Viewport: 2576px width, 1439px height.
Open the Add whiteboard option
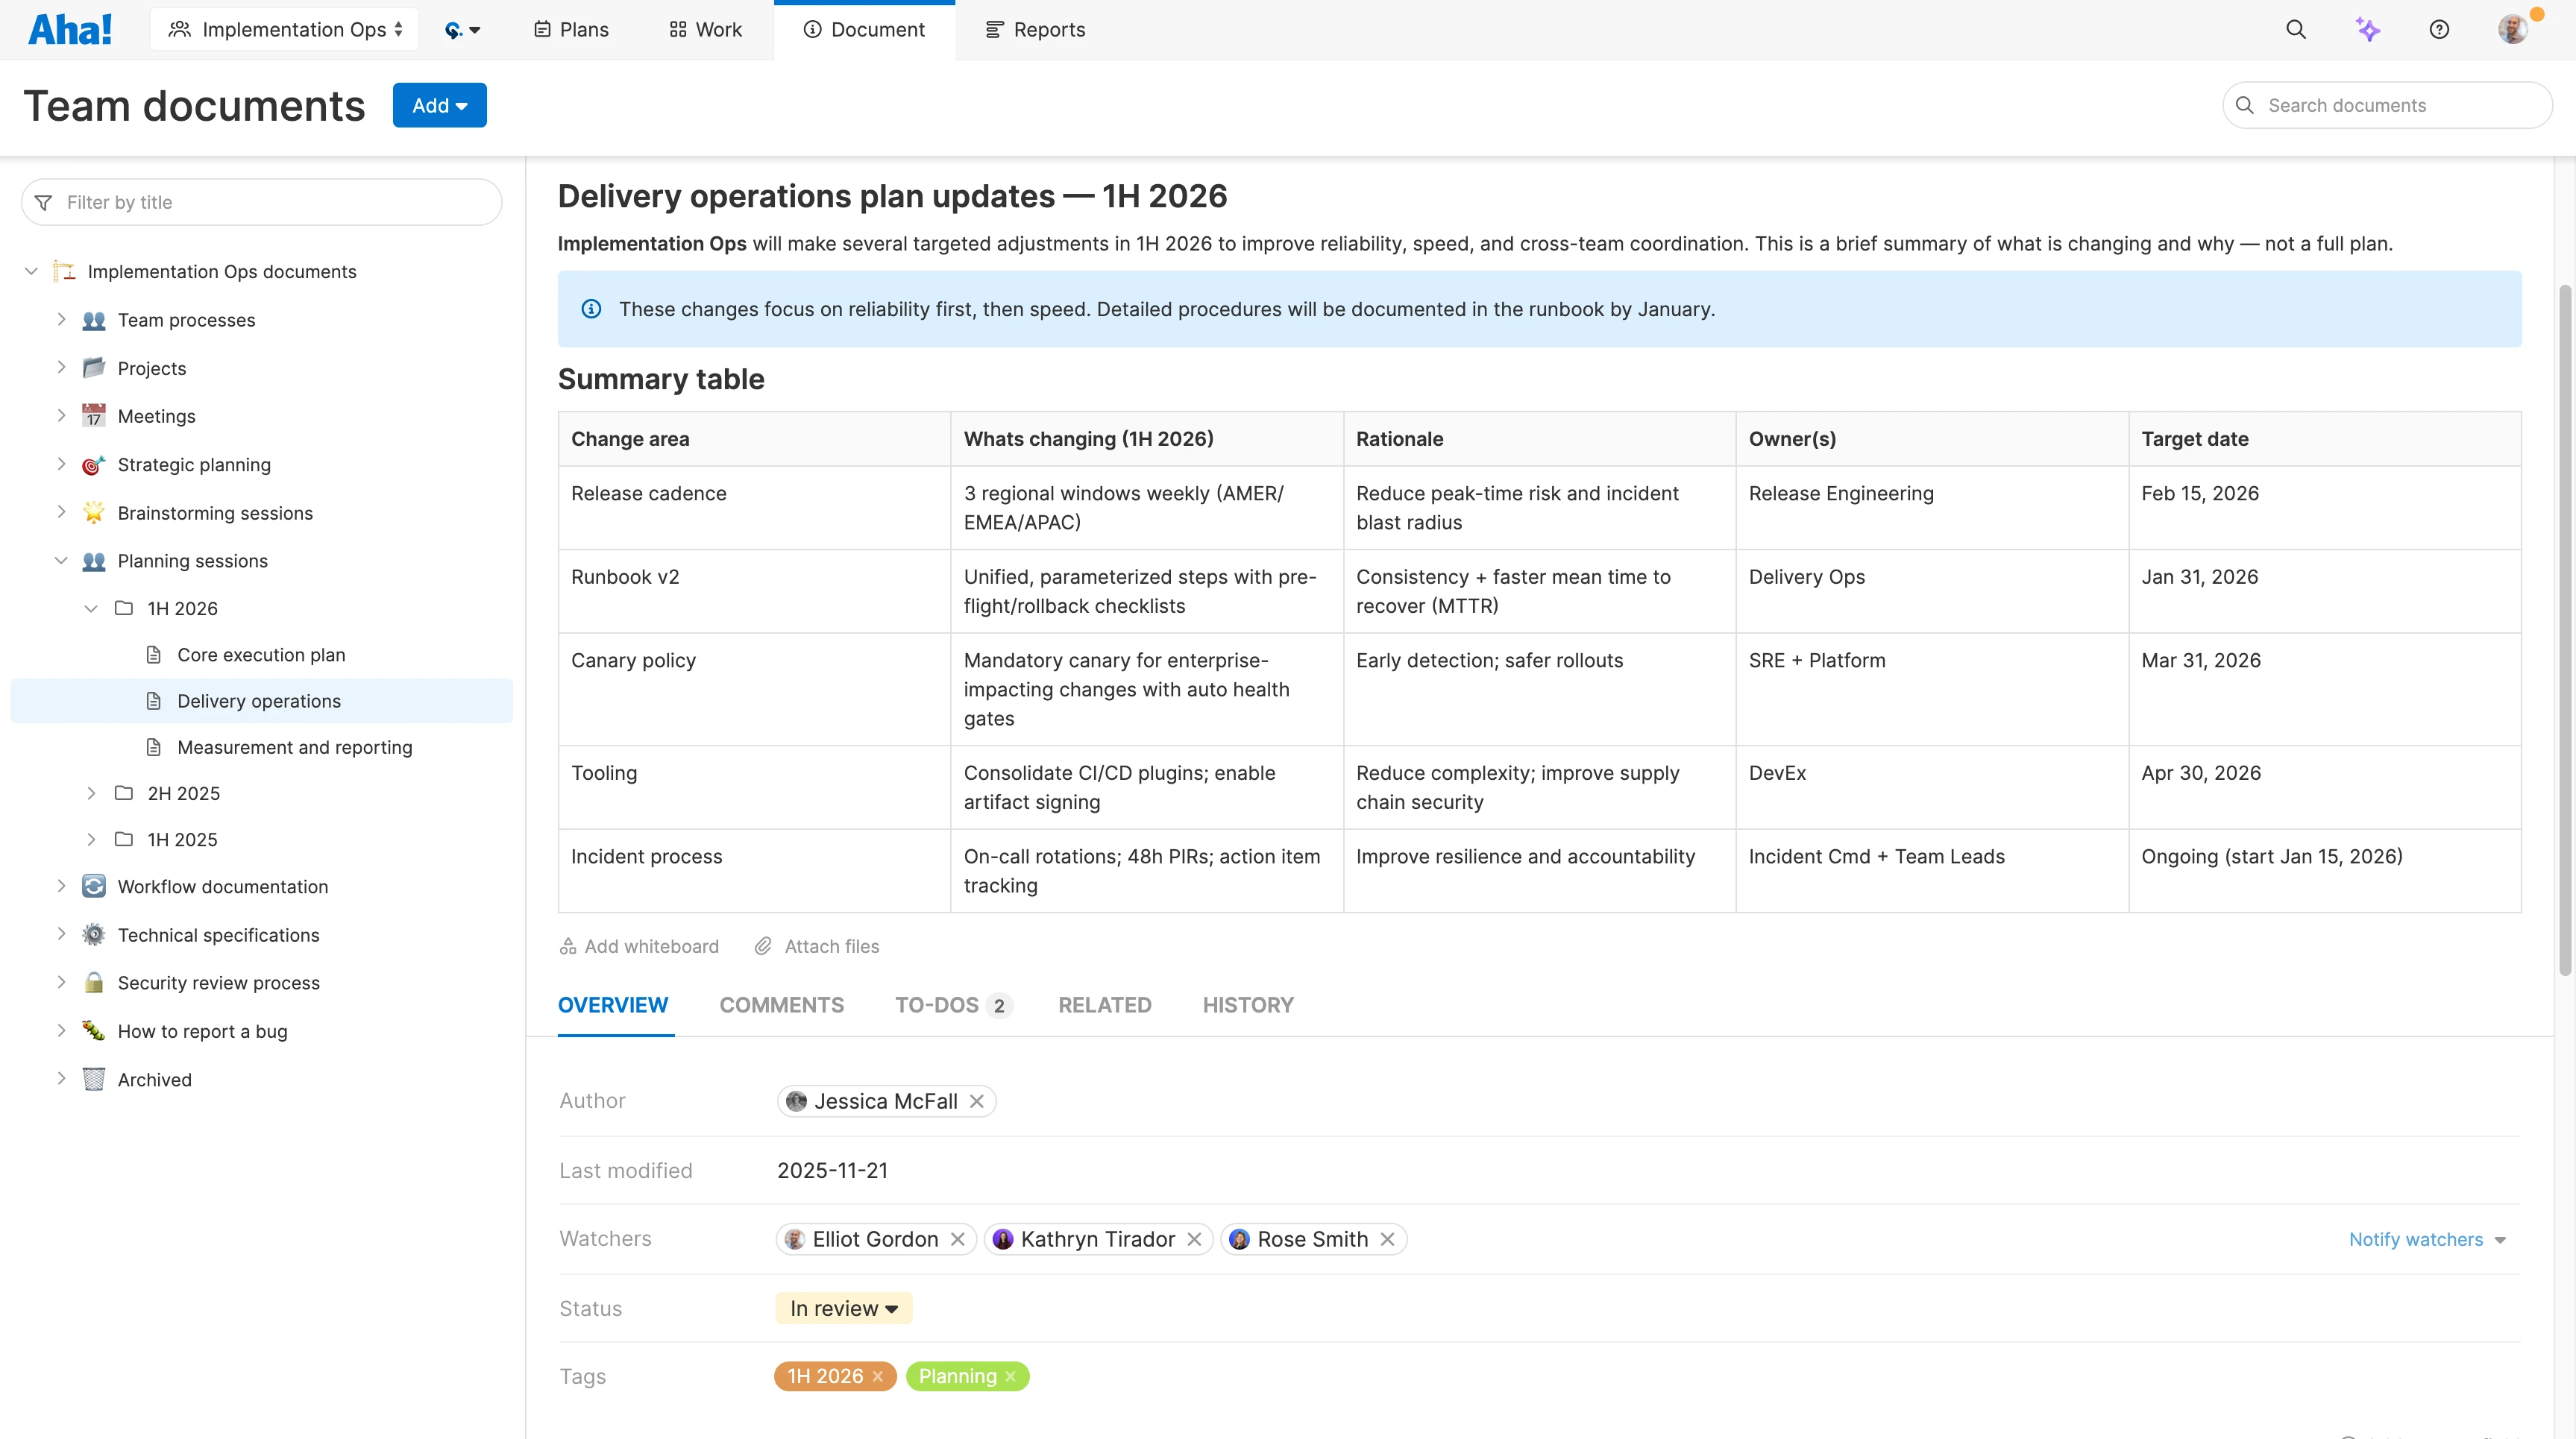point(639,945)
